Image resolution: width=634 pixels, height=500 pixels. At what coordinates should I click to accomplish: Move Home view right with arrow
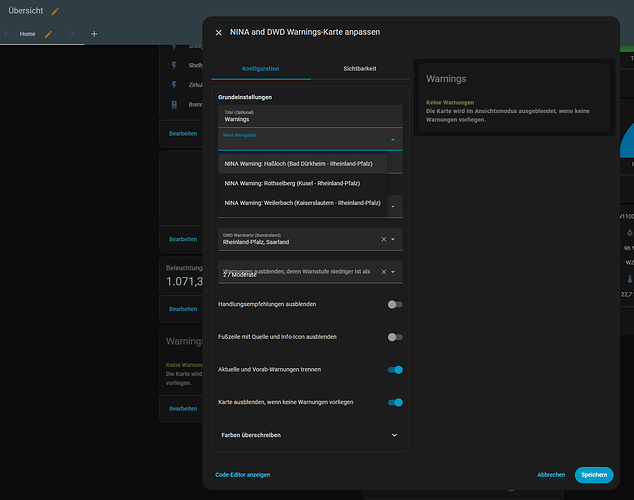coord(71,34)
